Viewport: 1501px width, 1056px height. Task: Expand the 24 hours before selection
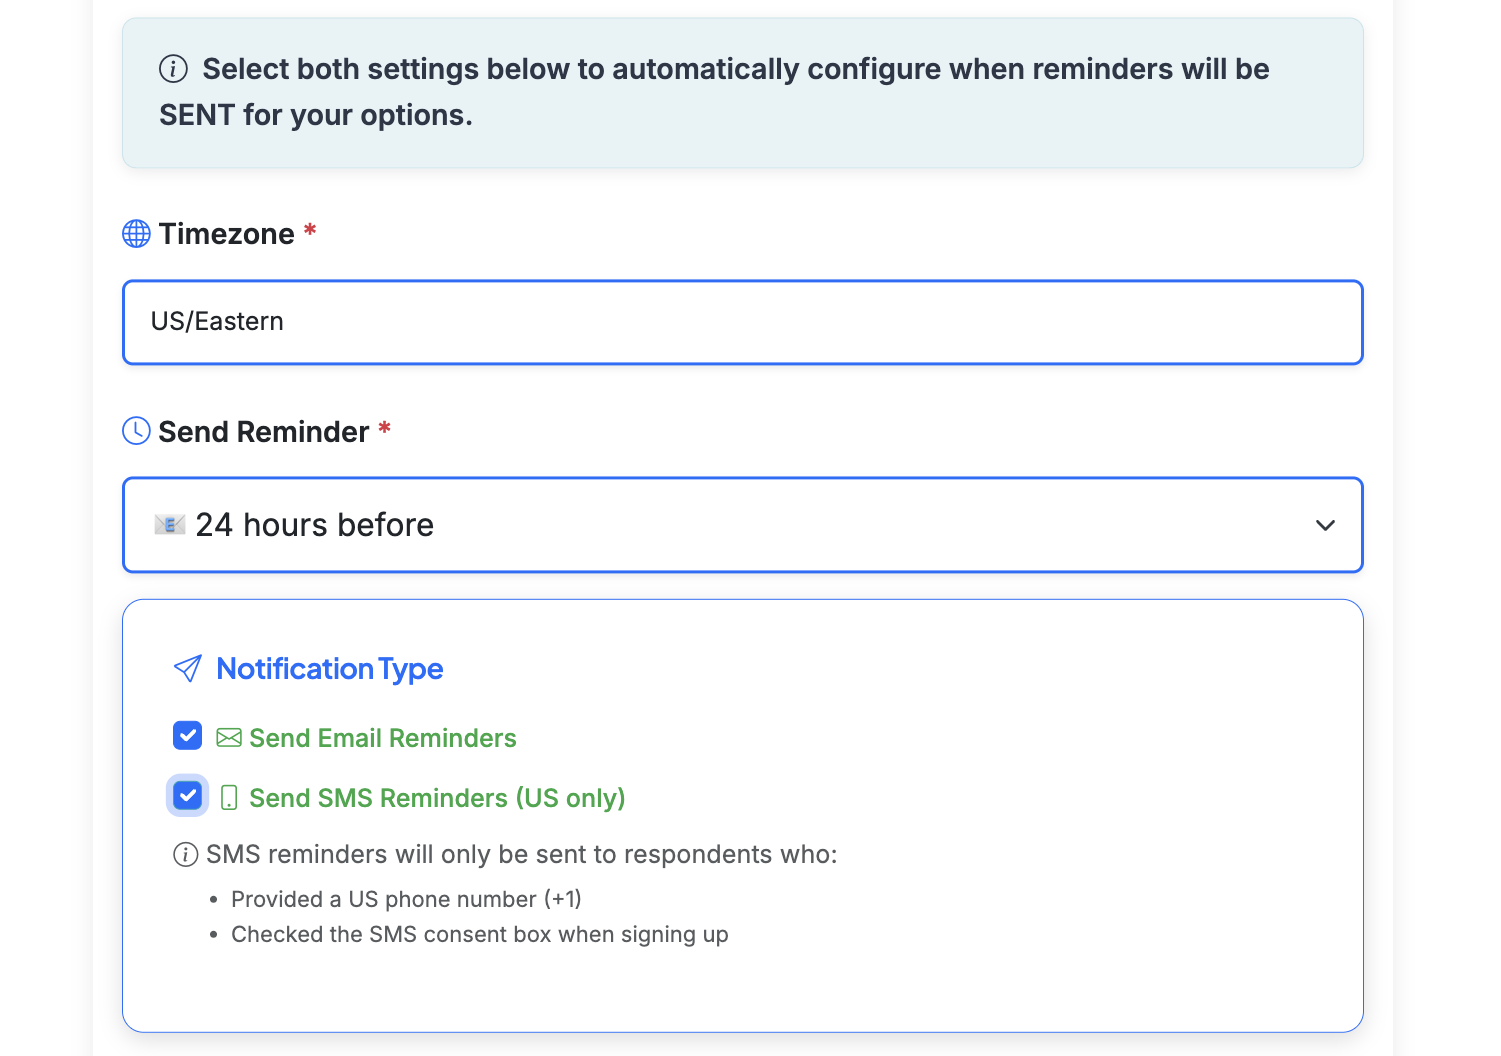(742, 525)
